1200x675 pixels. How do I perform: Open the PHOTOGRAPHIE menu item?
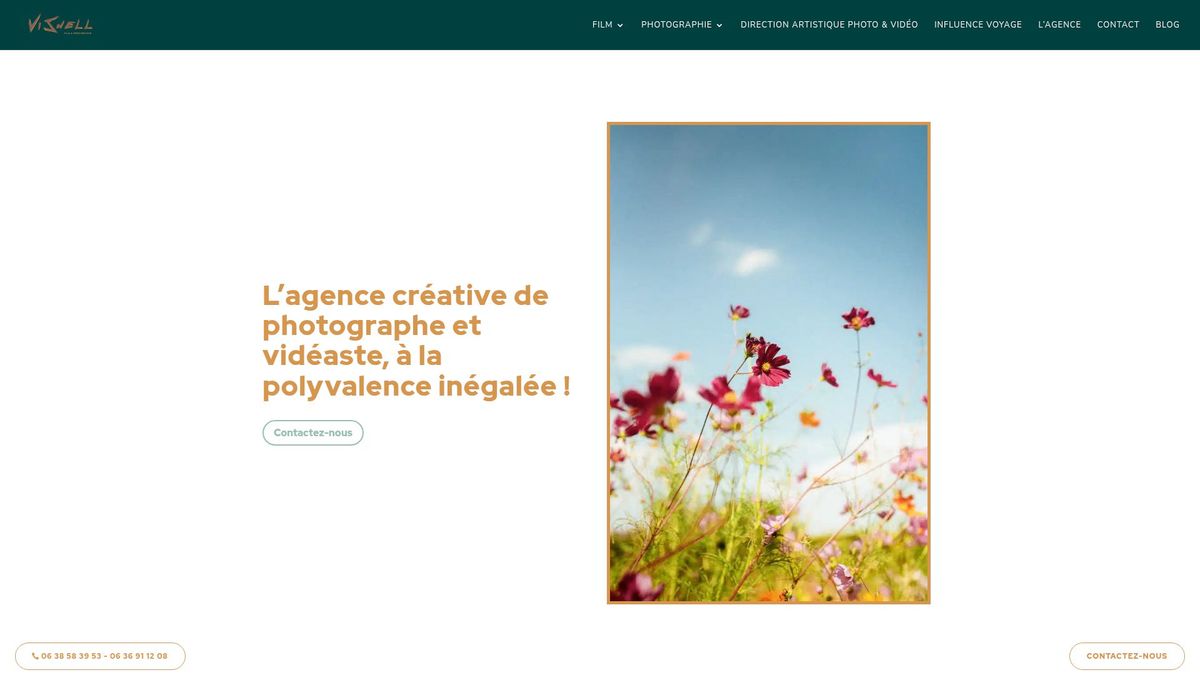pyautogui.click(x=677, y=22)
